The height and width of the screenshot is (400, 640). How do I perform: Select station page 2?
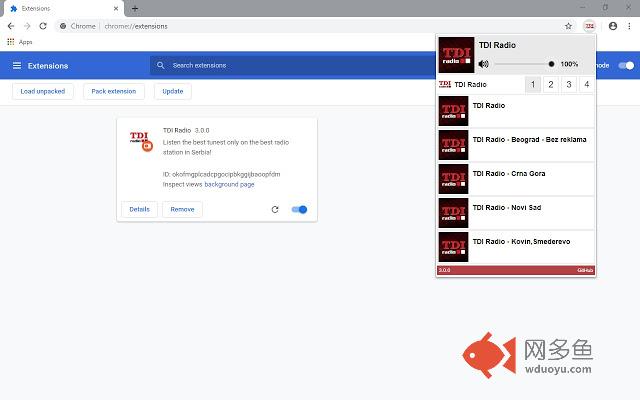(x=551, y=84)
